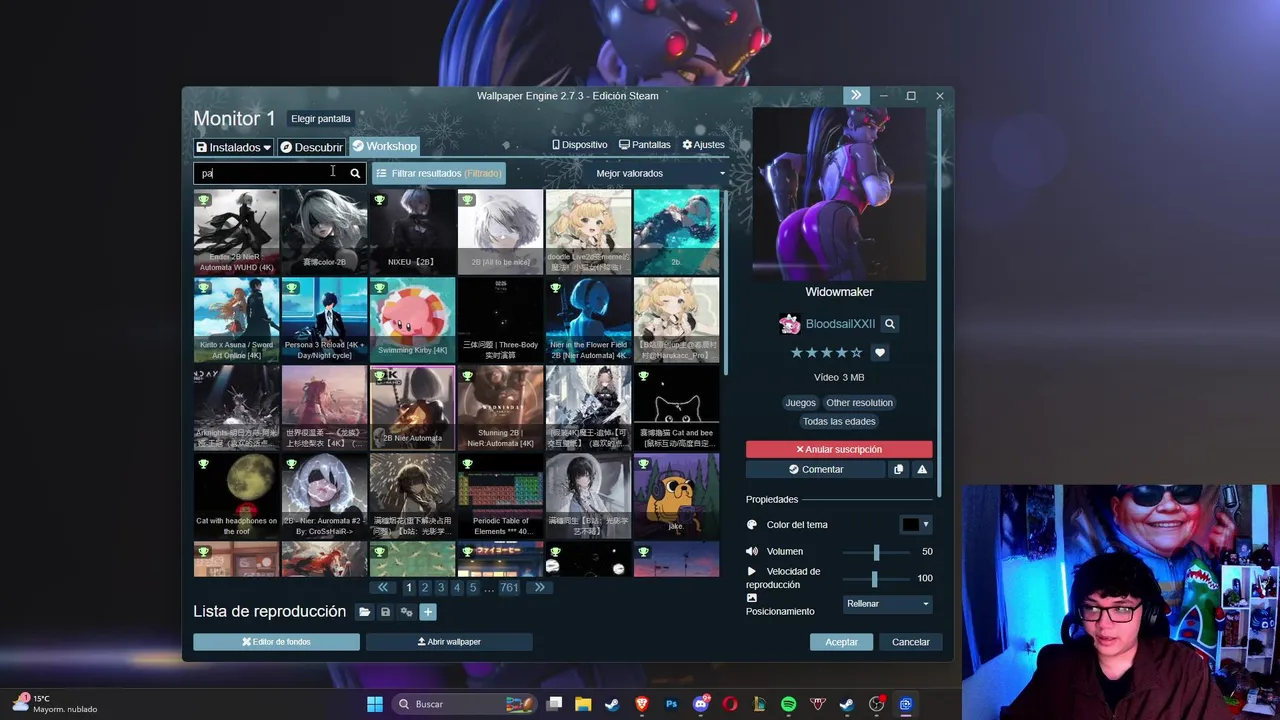The image size is (1280, 720).
Task: Search the author BloodsailXXII with the magnifier icon
Action: click(x=890, y=324)
